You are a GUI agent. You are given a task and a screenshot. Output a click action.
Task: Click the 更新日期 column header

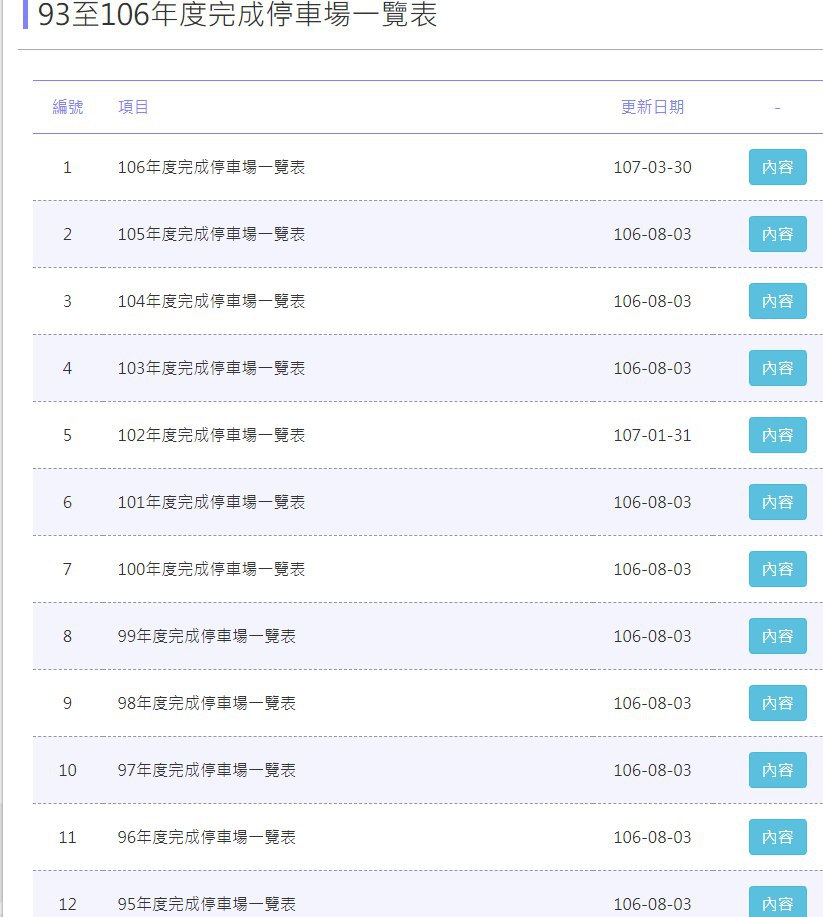point(652,107)
